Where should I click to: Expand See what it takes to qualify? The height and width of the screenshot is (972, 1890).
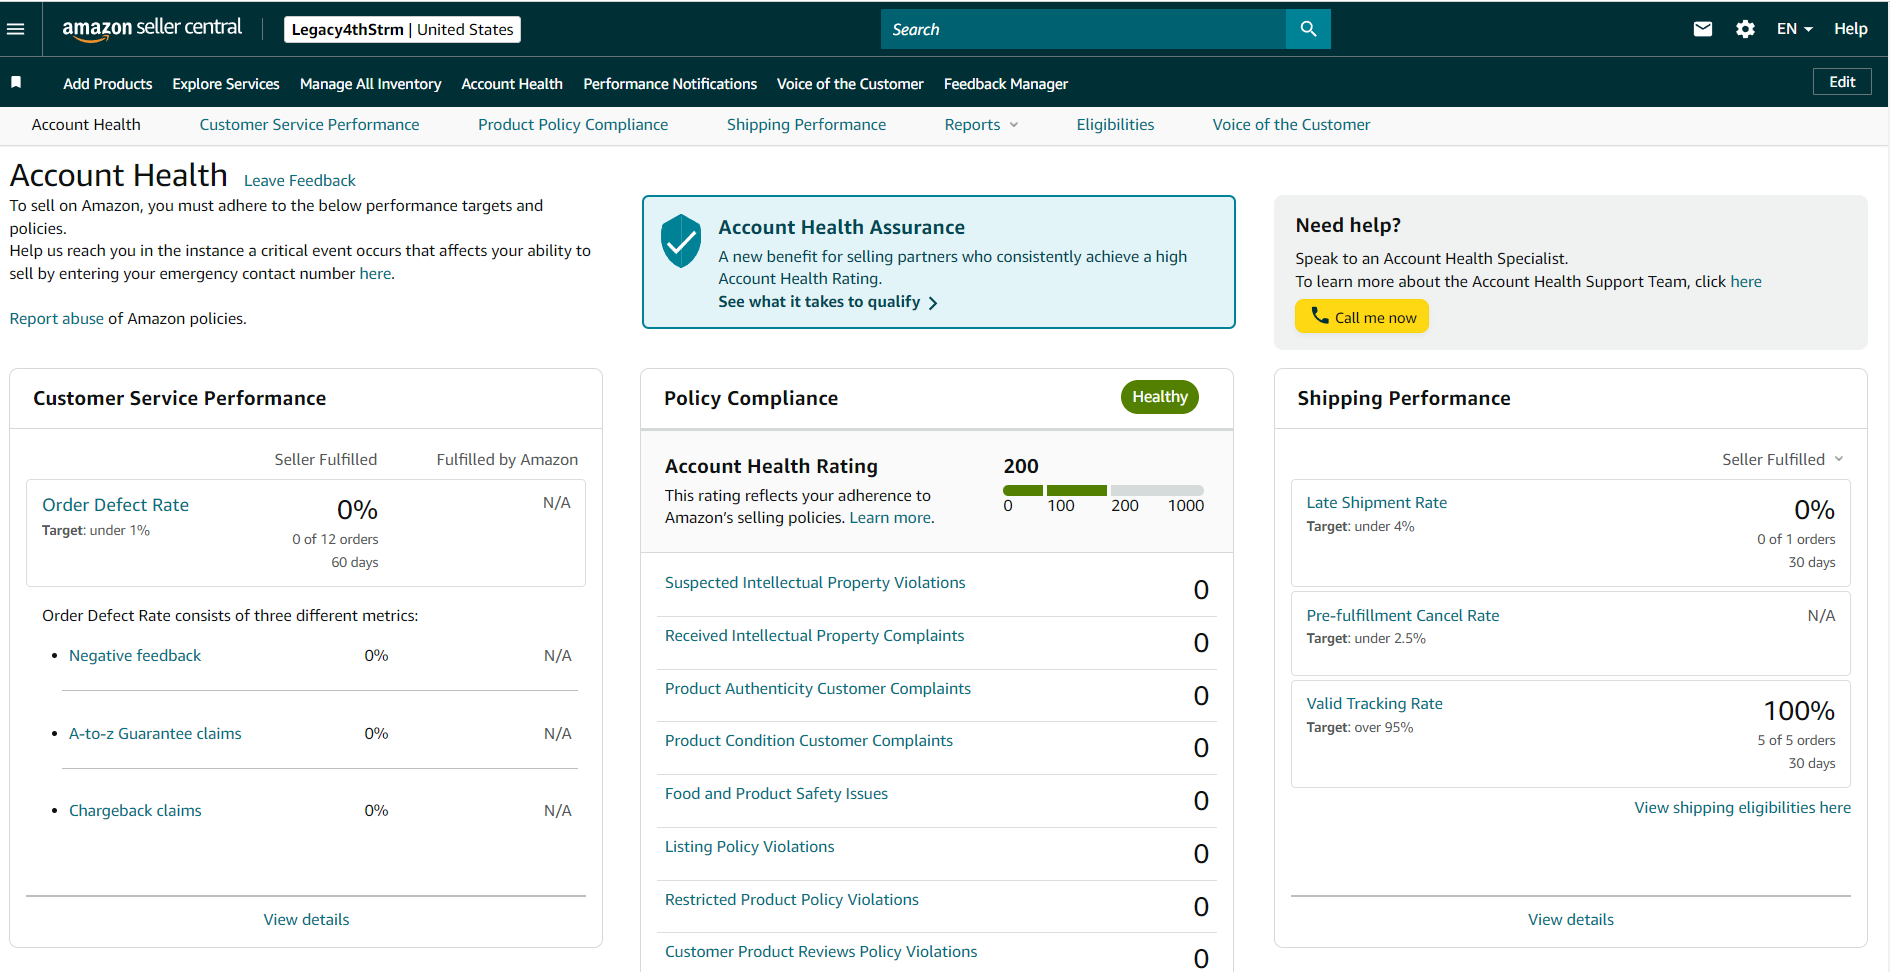(x=827, y=302)
